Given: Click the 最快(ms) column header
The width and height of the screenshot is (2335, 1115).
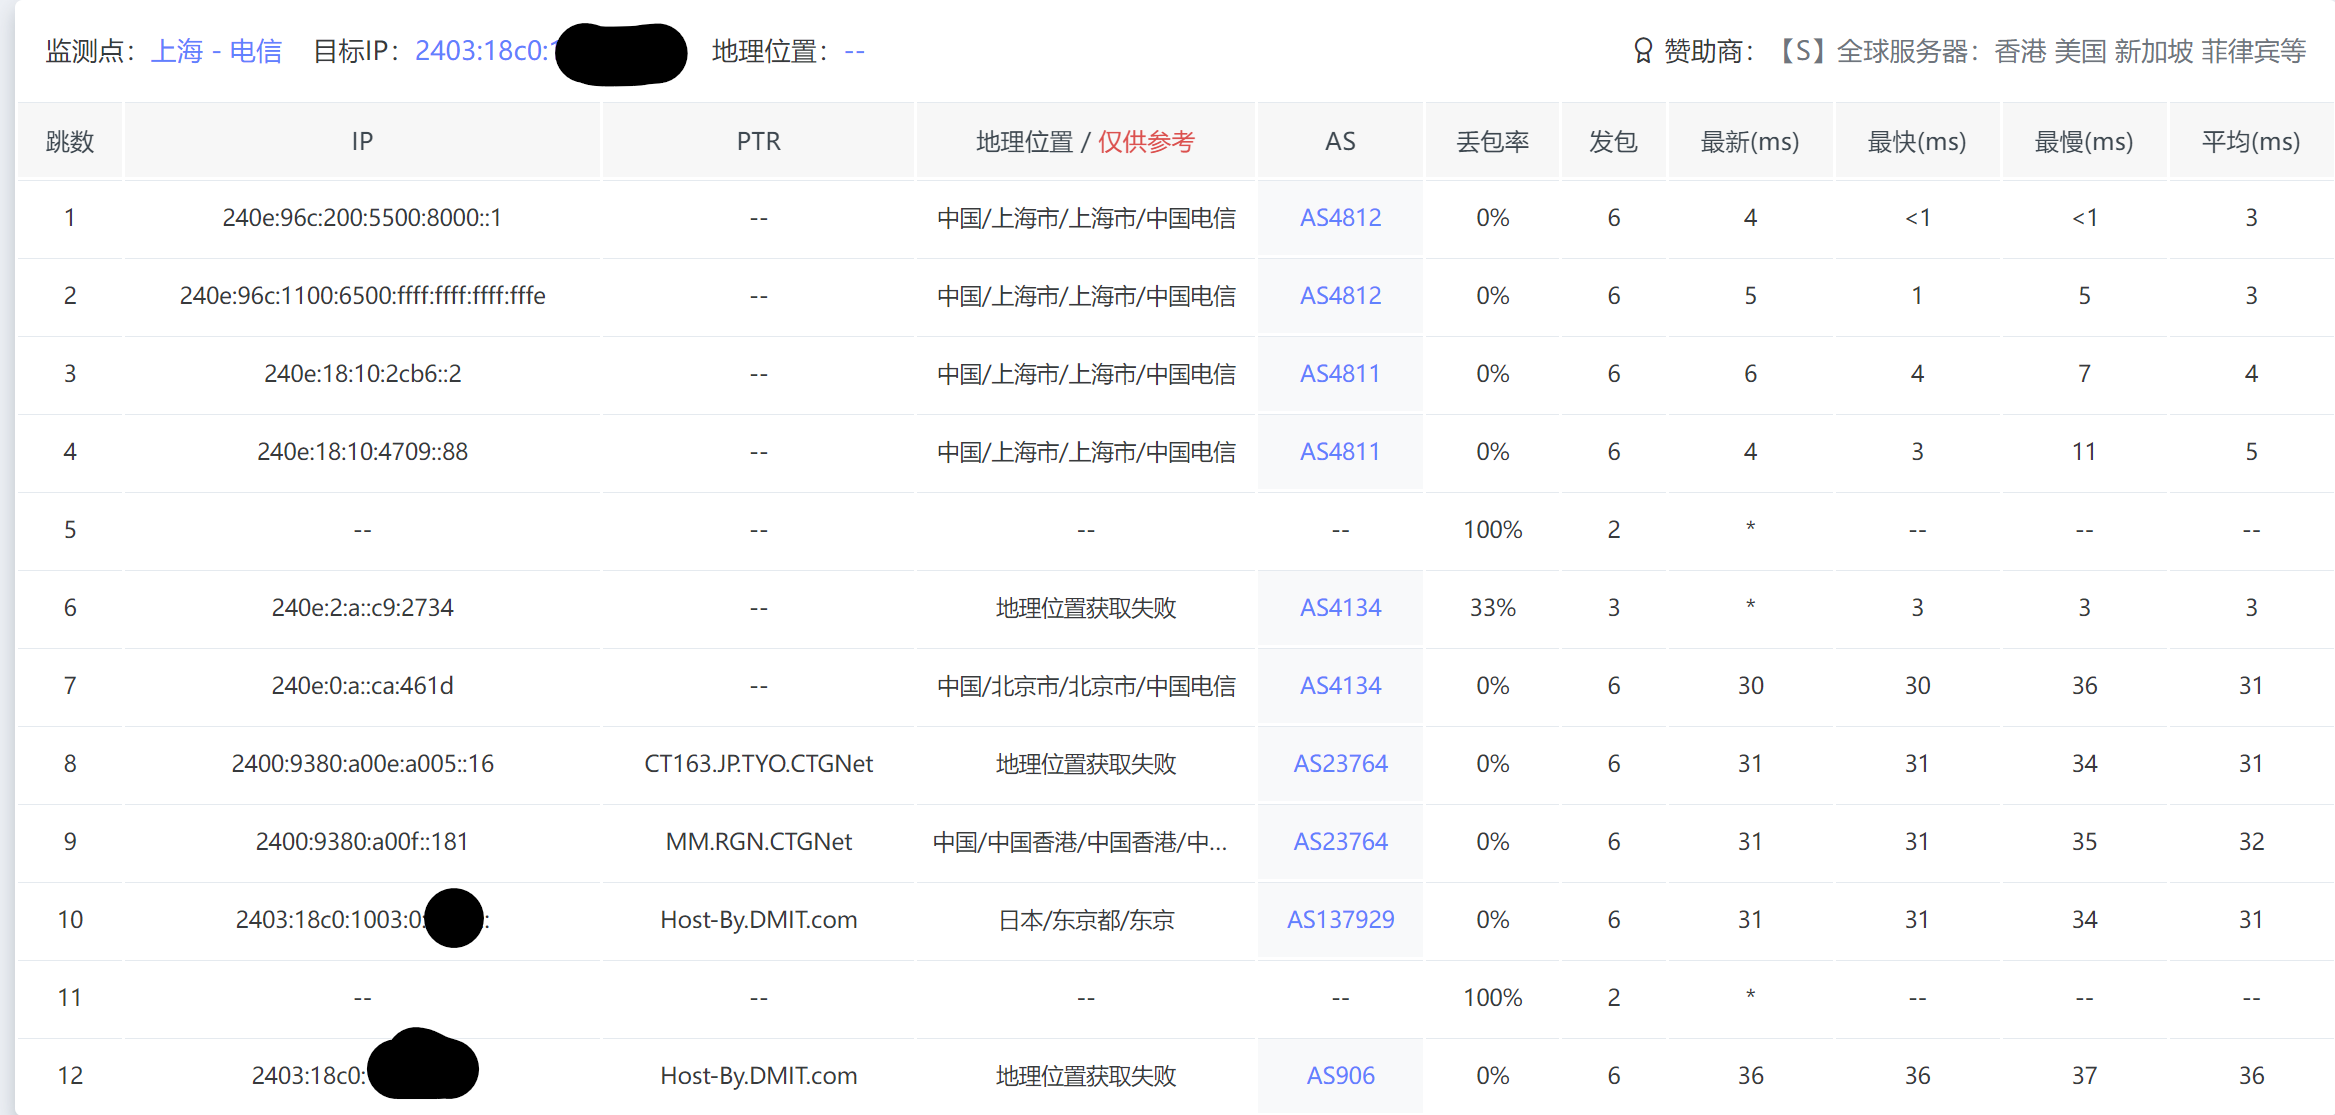Looking at the screenshot, I should [1917, 142].
